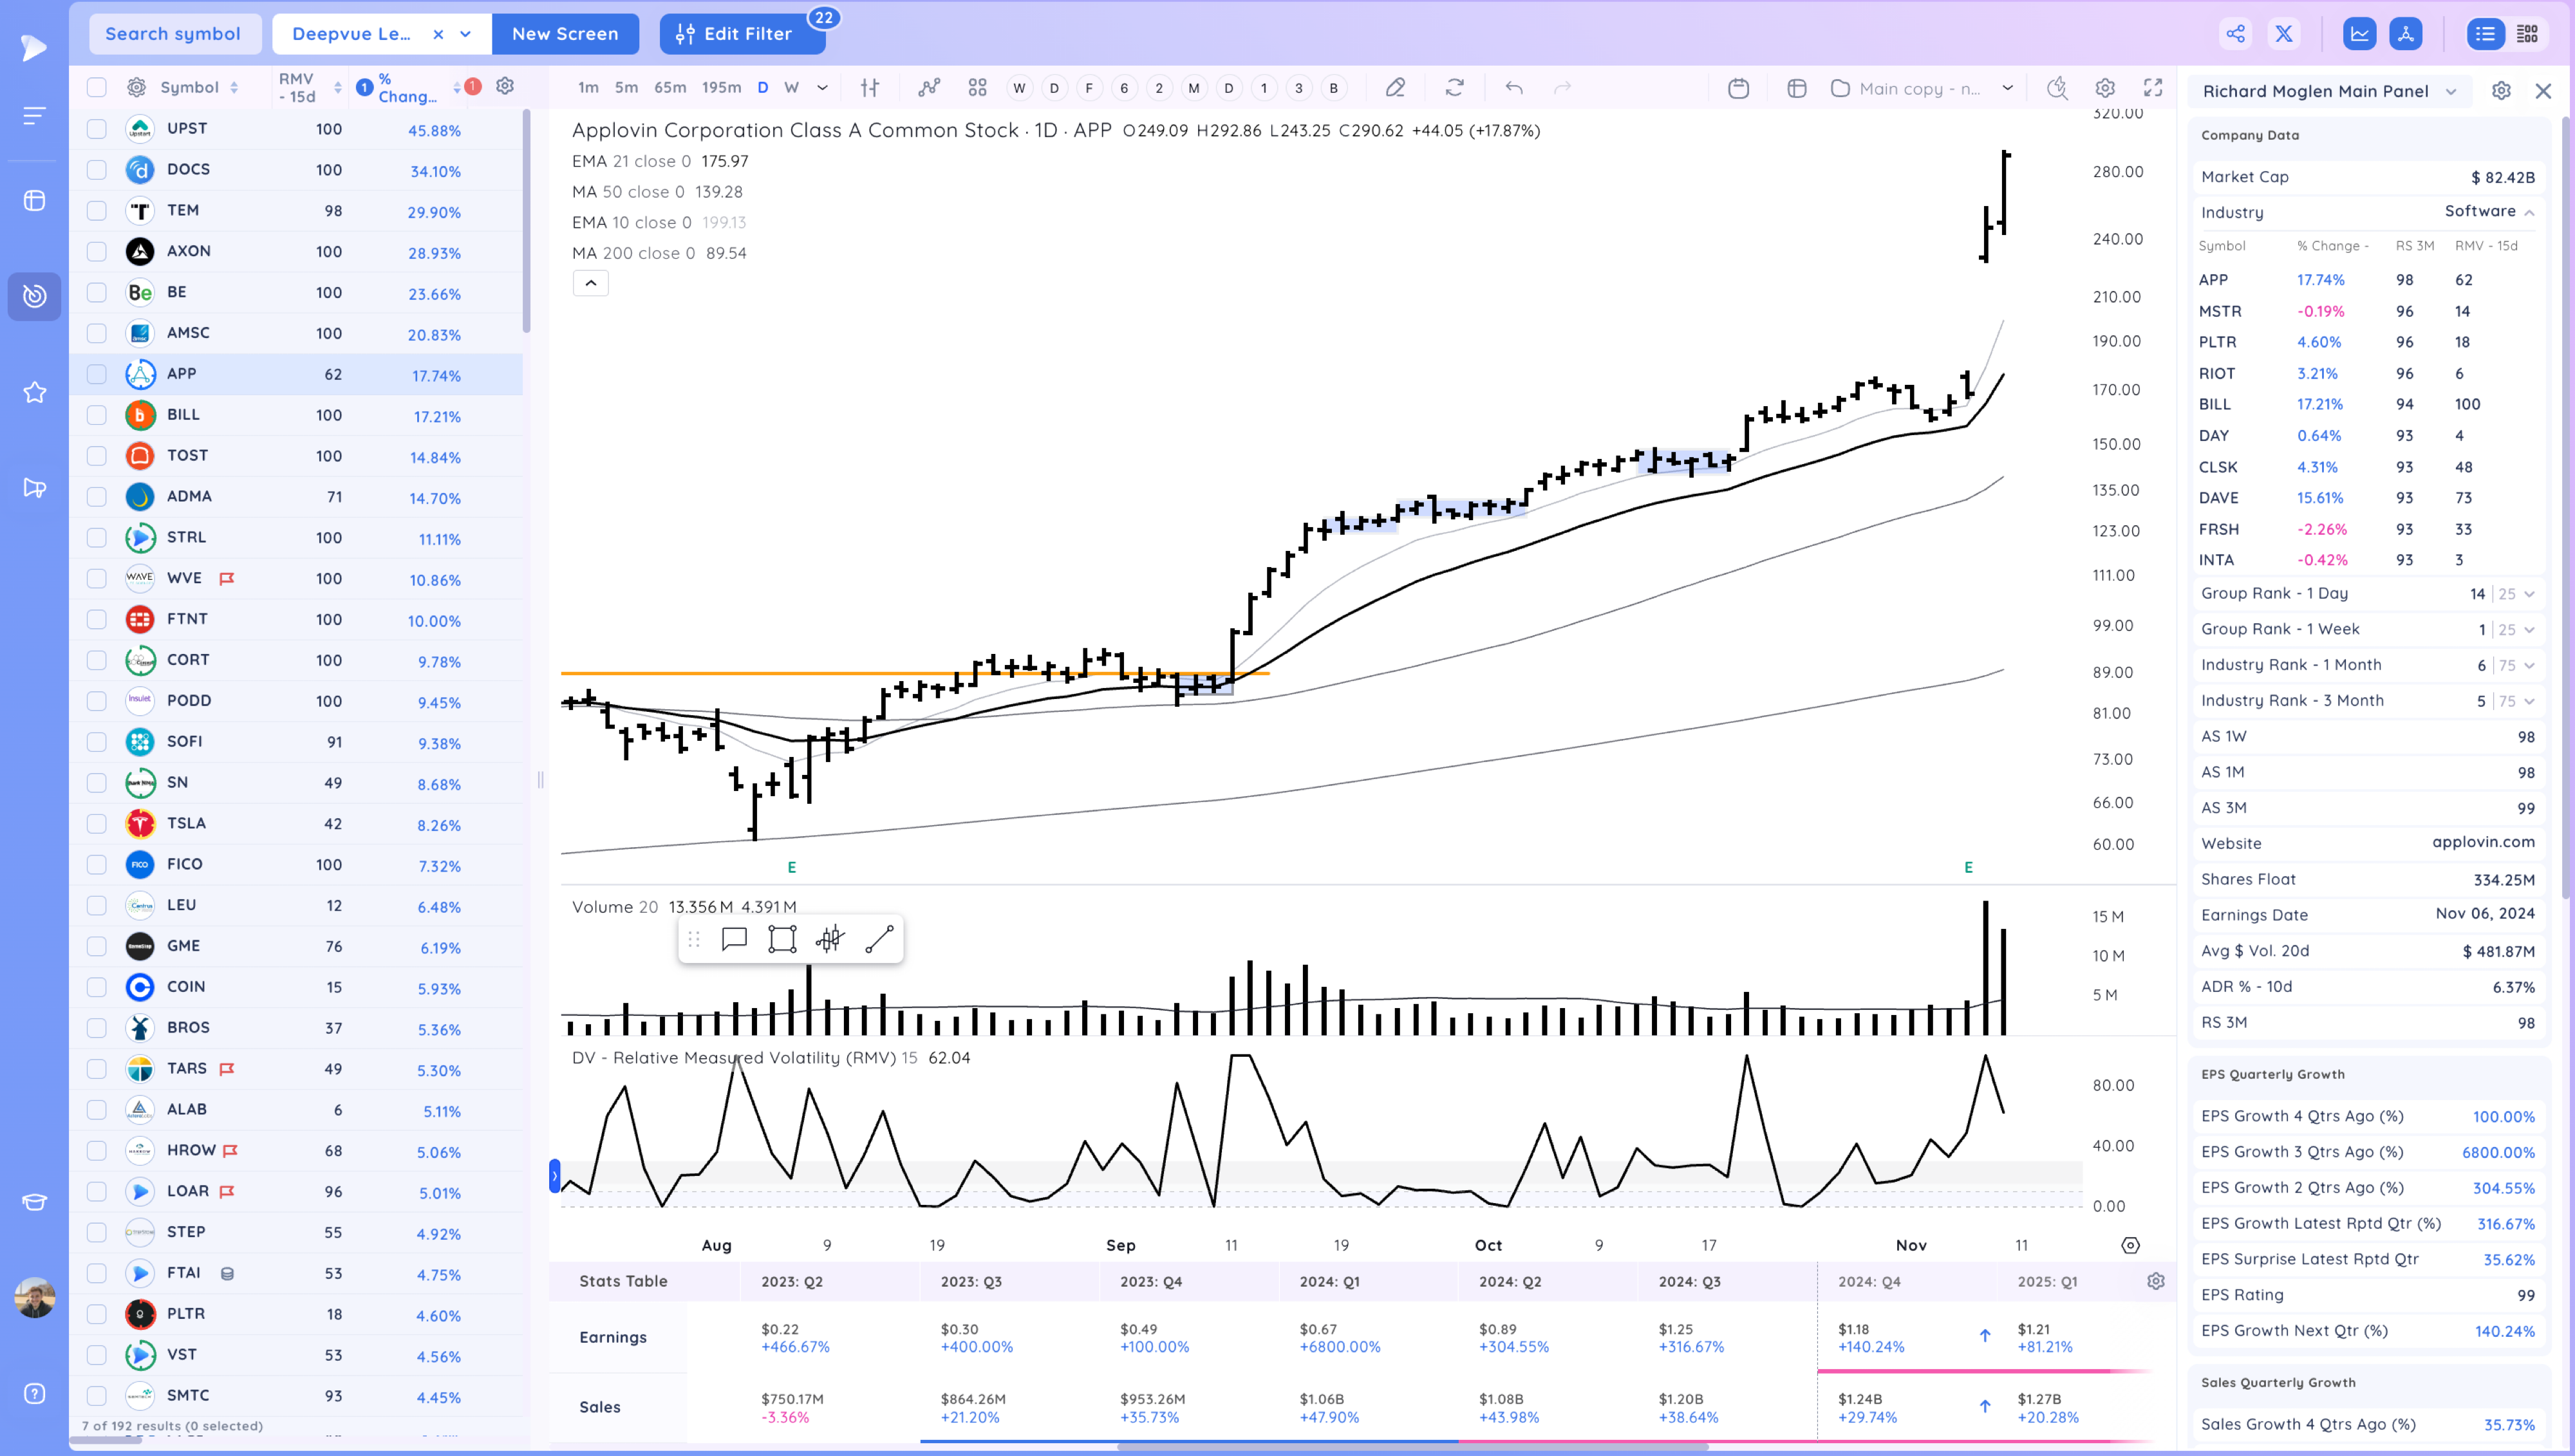The height and width of the screenshot is (1456, 2575).
Task: Click the undo arrow icon
Action: (x=1514, y=88)
